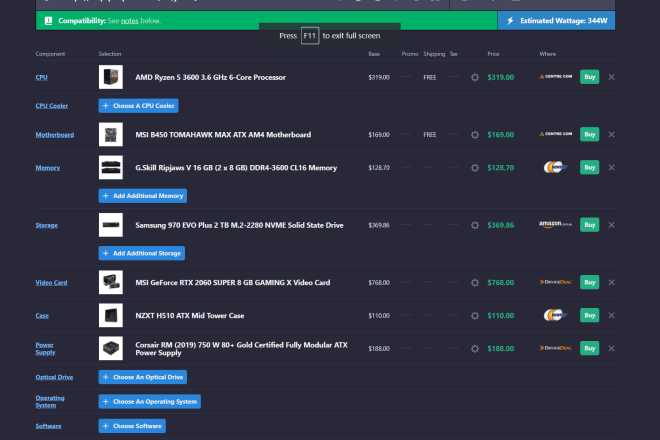Image resolution: width=660 pixels, height=440 pixels.
Task: Buy the G.Skill Ripjaws V memory
Action: [589, 167]
